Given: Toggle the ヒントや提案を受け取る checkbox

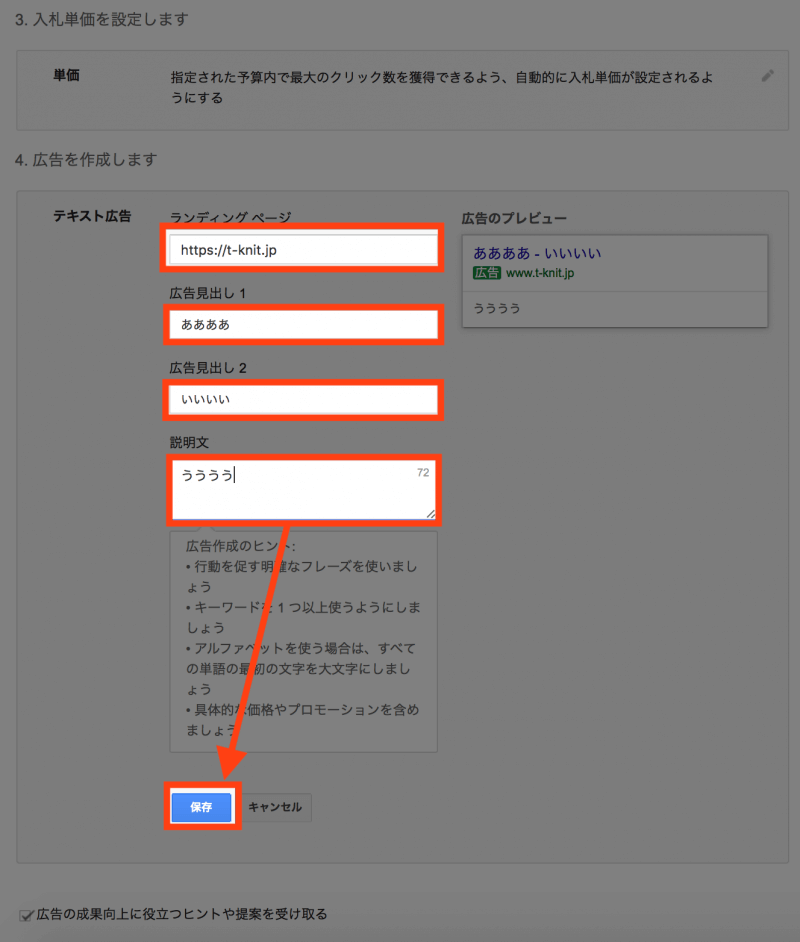Looking at the screenshot, I should [26, 915].
